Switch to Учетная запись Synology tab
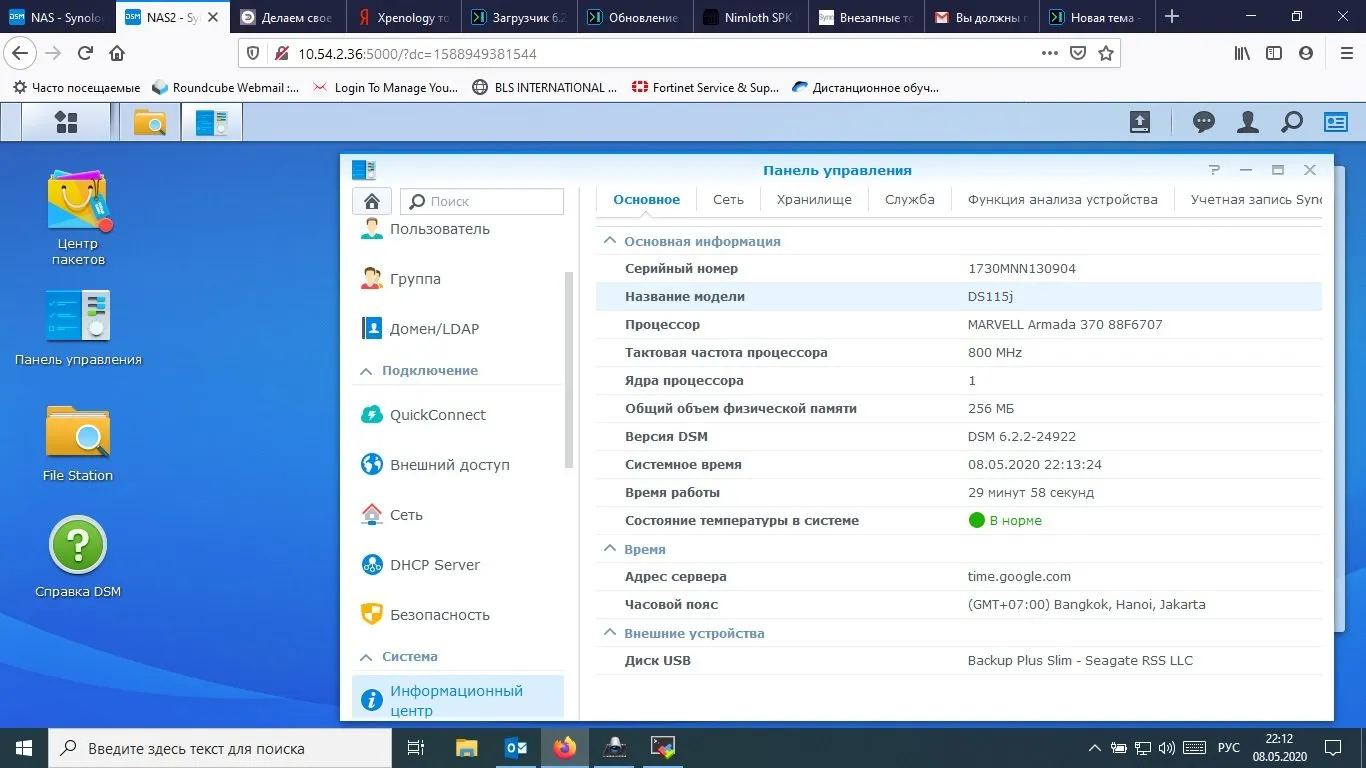1366x768 pixels. click(x=1257, y=199)
